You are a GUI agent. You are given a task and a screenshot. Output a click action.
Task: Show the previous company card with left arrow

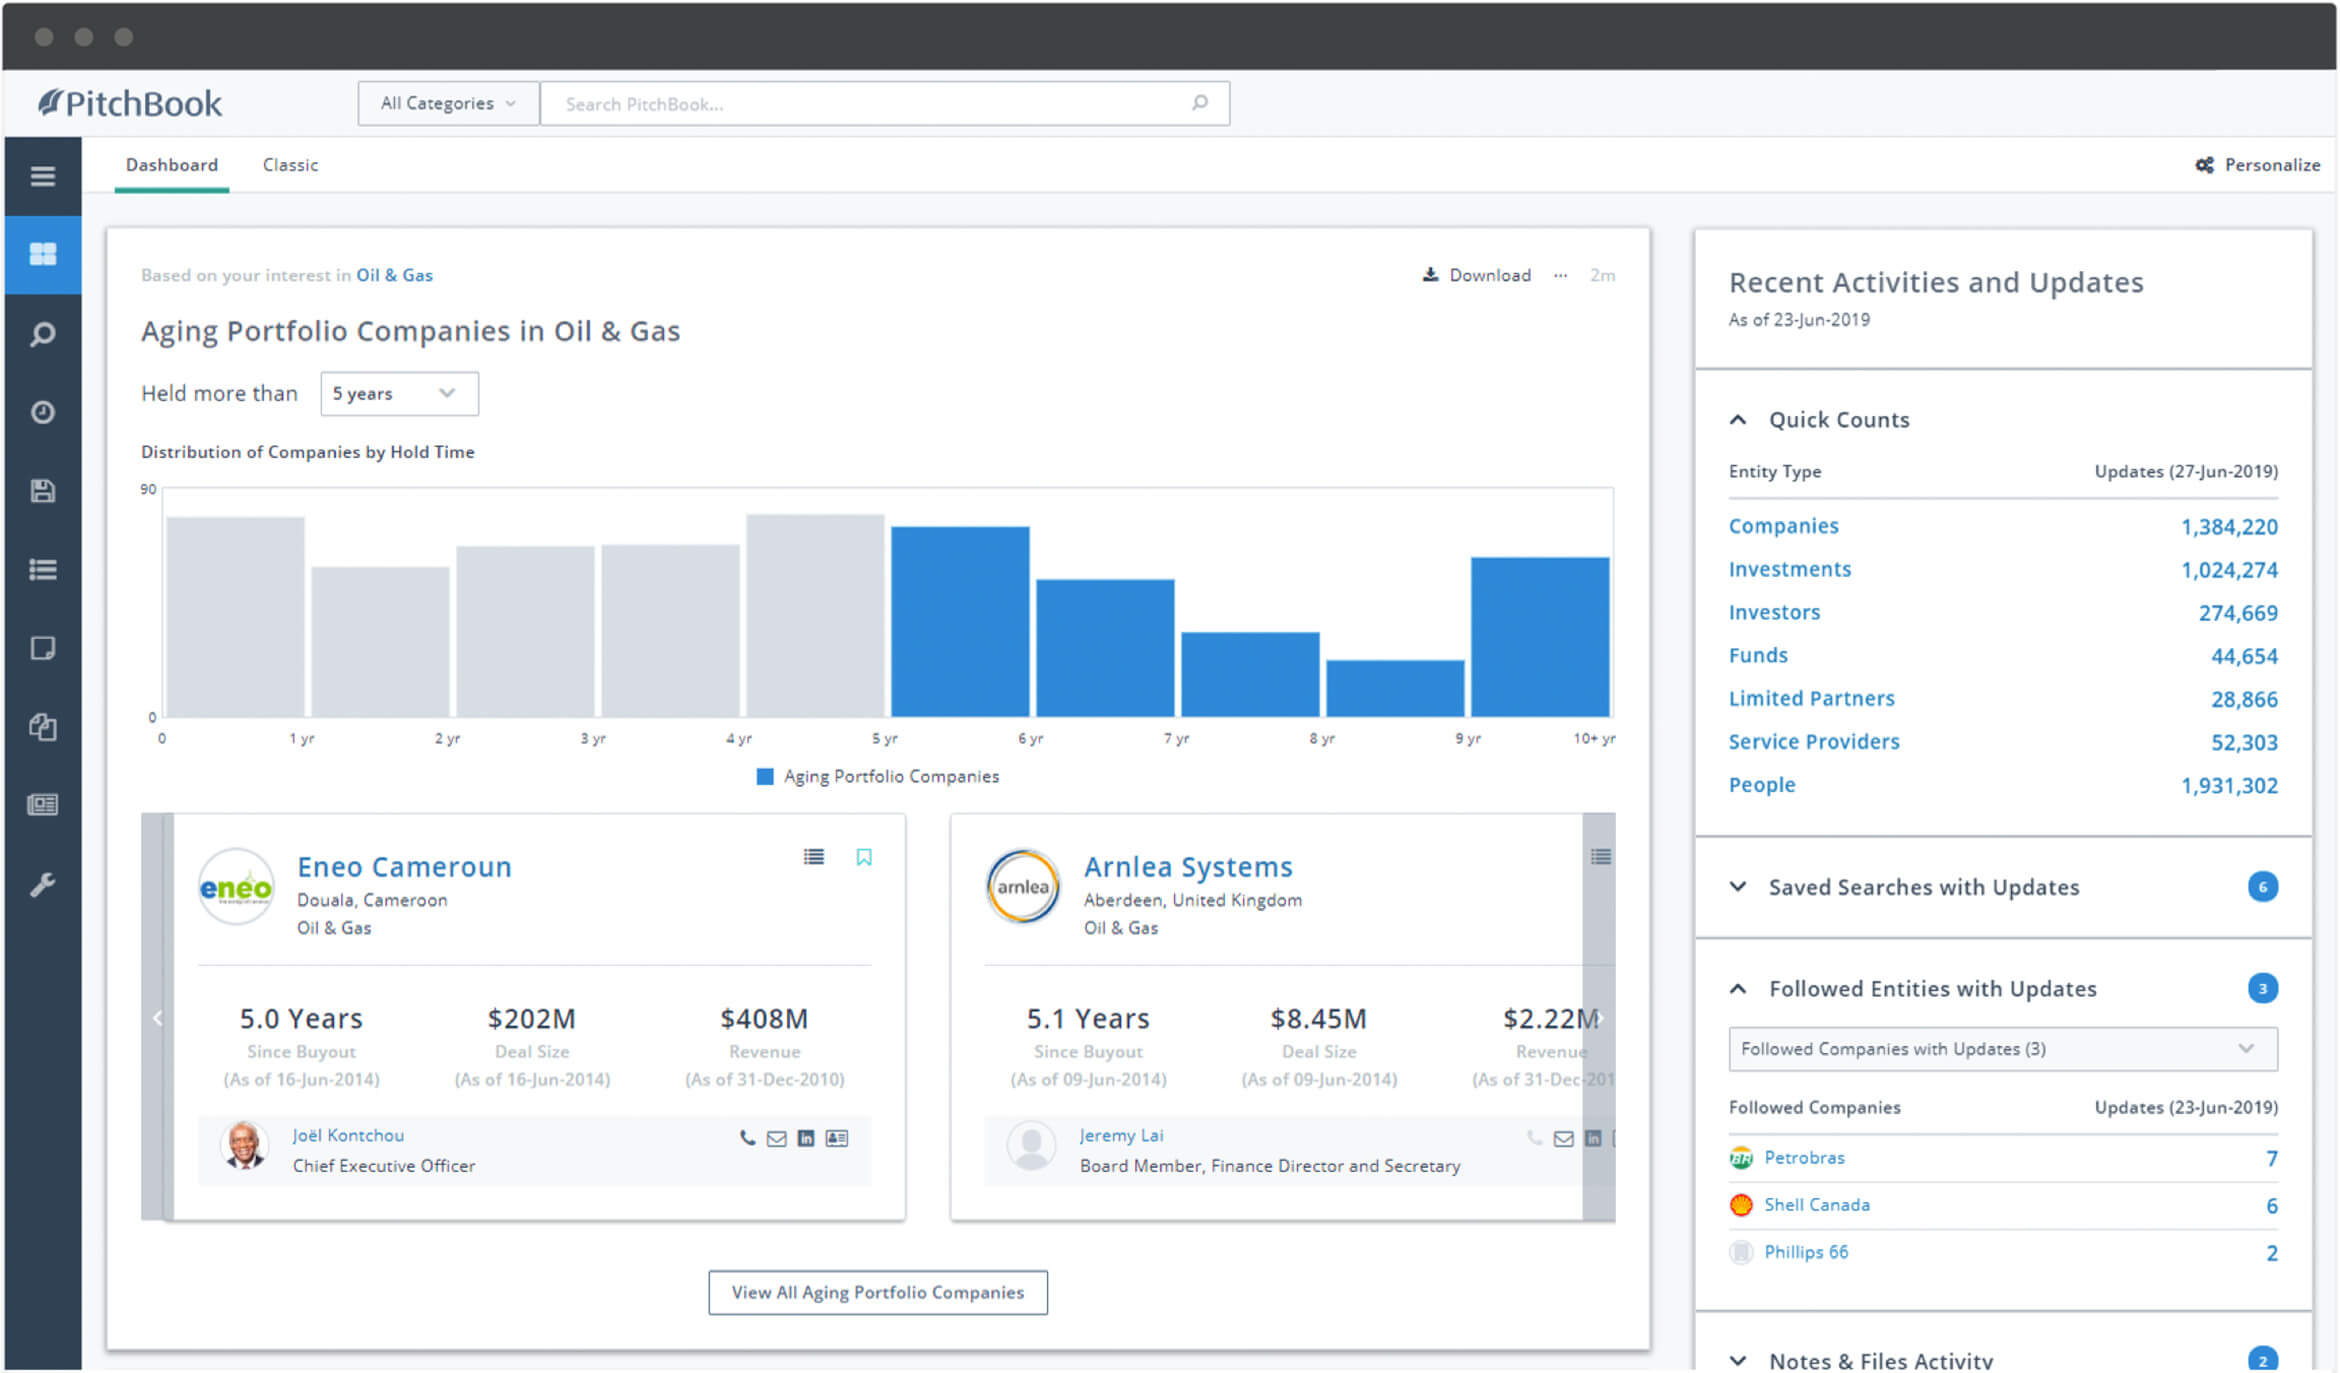[157, 1018]
